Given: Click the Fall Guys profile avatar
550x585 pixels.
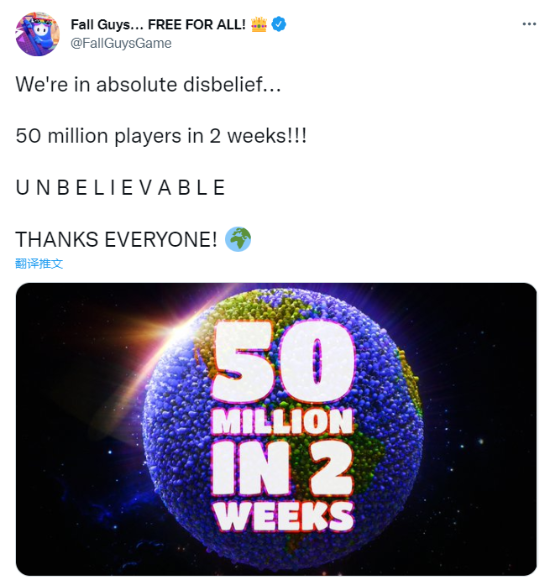Looking at the screenshot, I should (37, 34).
